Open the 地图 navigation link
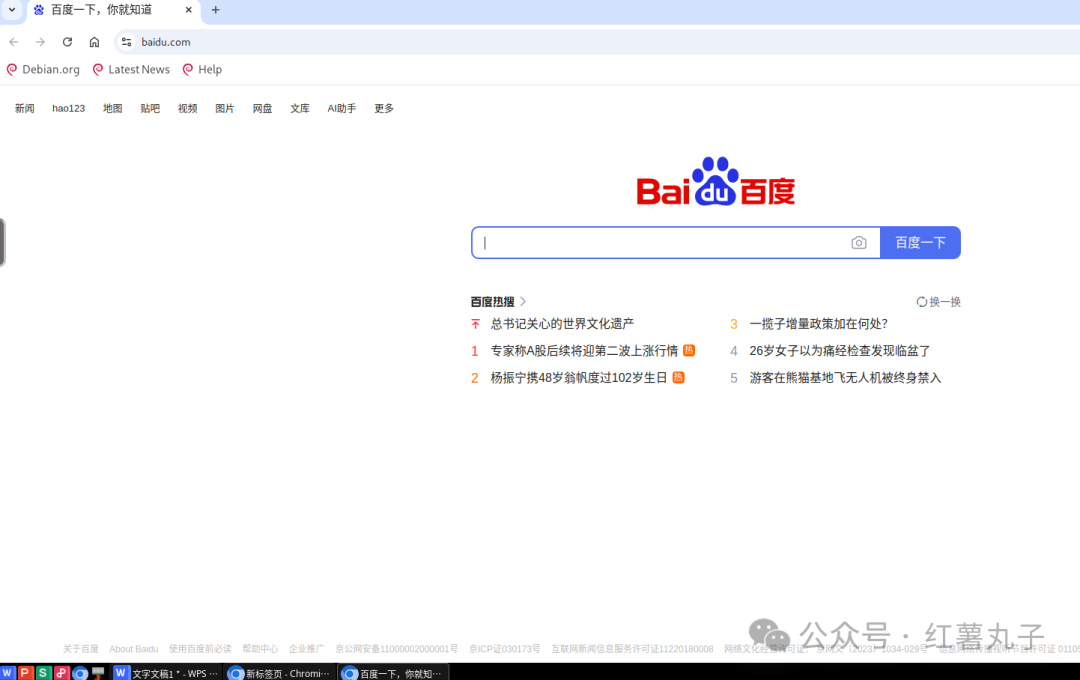Viewport: 1080px width, 680px height. pyautogui.click(x=113, y=108)
